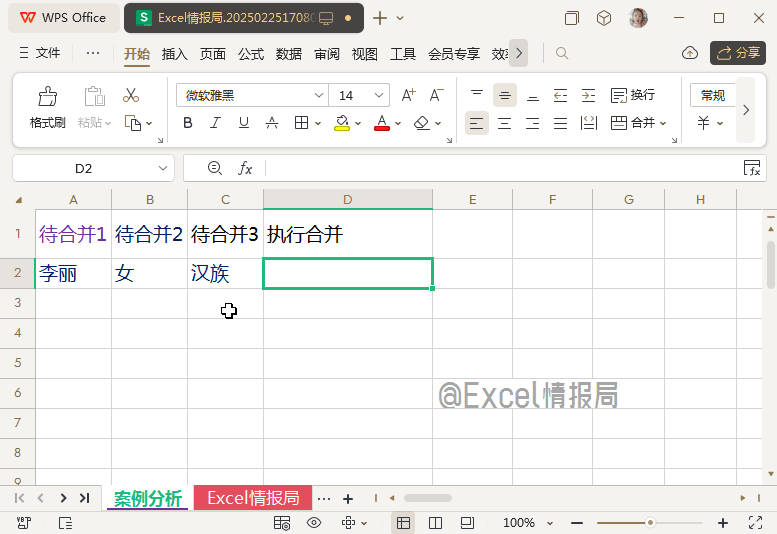
Task: Open the Name Box dropdown arrow
Action: [163, 168]
